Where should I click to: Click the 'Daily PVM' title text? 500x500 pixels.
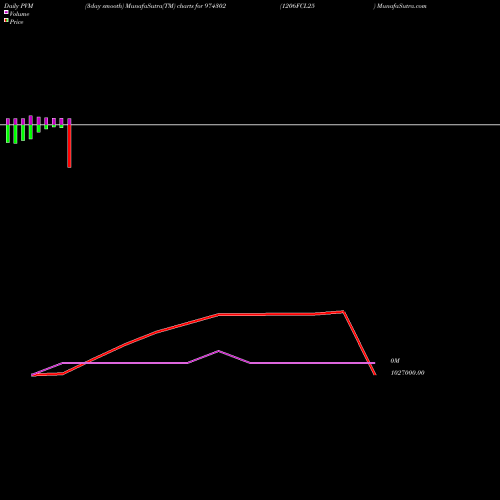point(19,6)
